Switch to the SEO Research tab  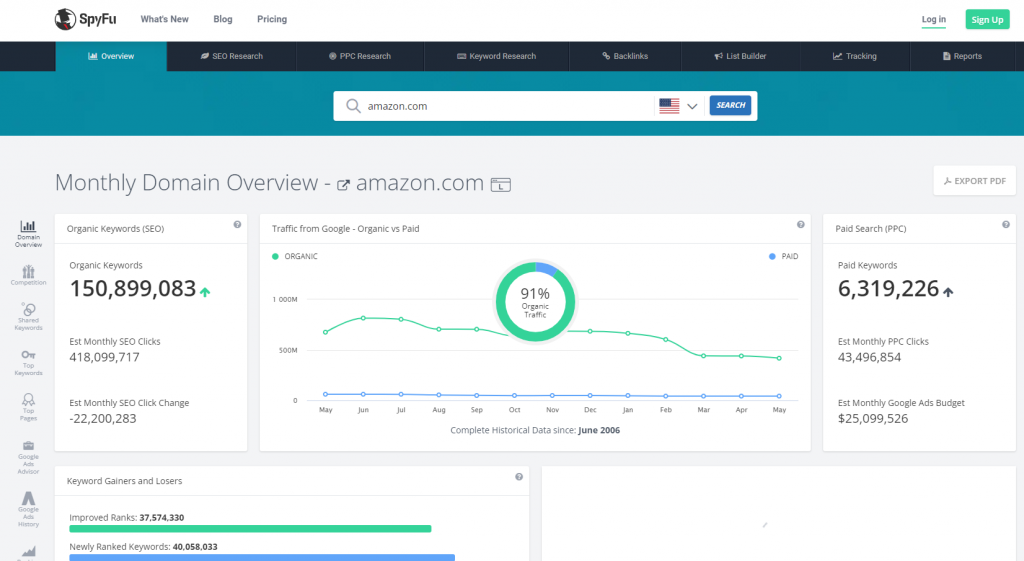pyautogui.click(x=231, y=56)
